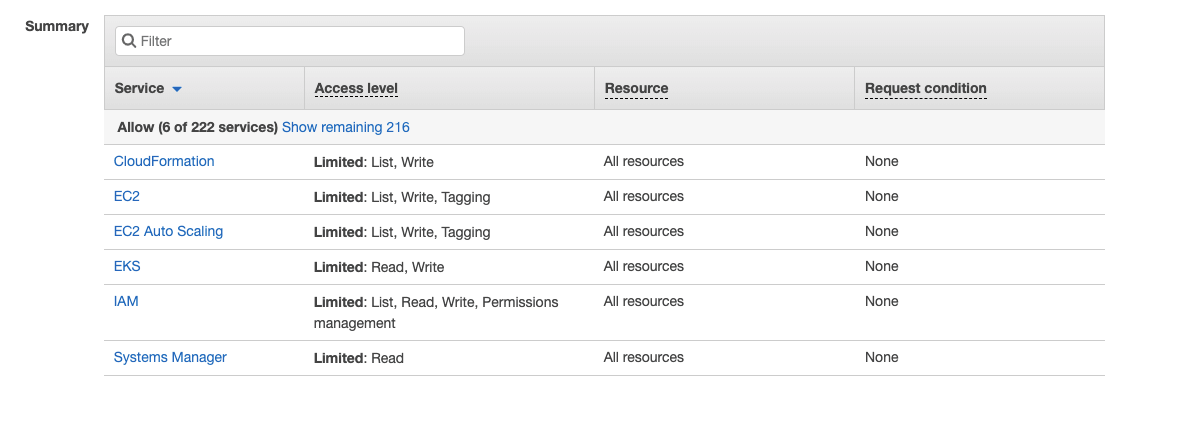Open the EKS service details

pos(127,266)
